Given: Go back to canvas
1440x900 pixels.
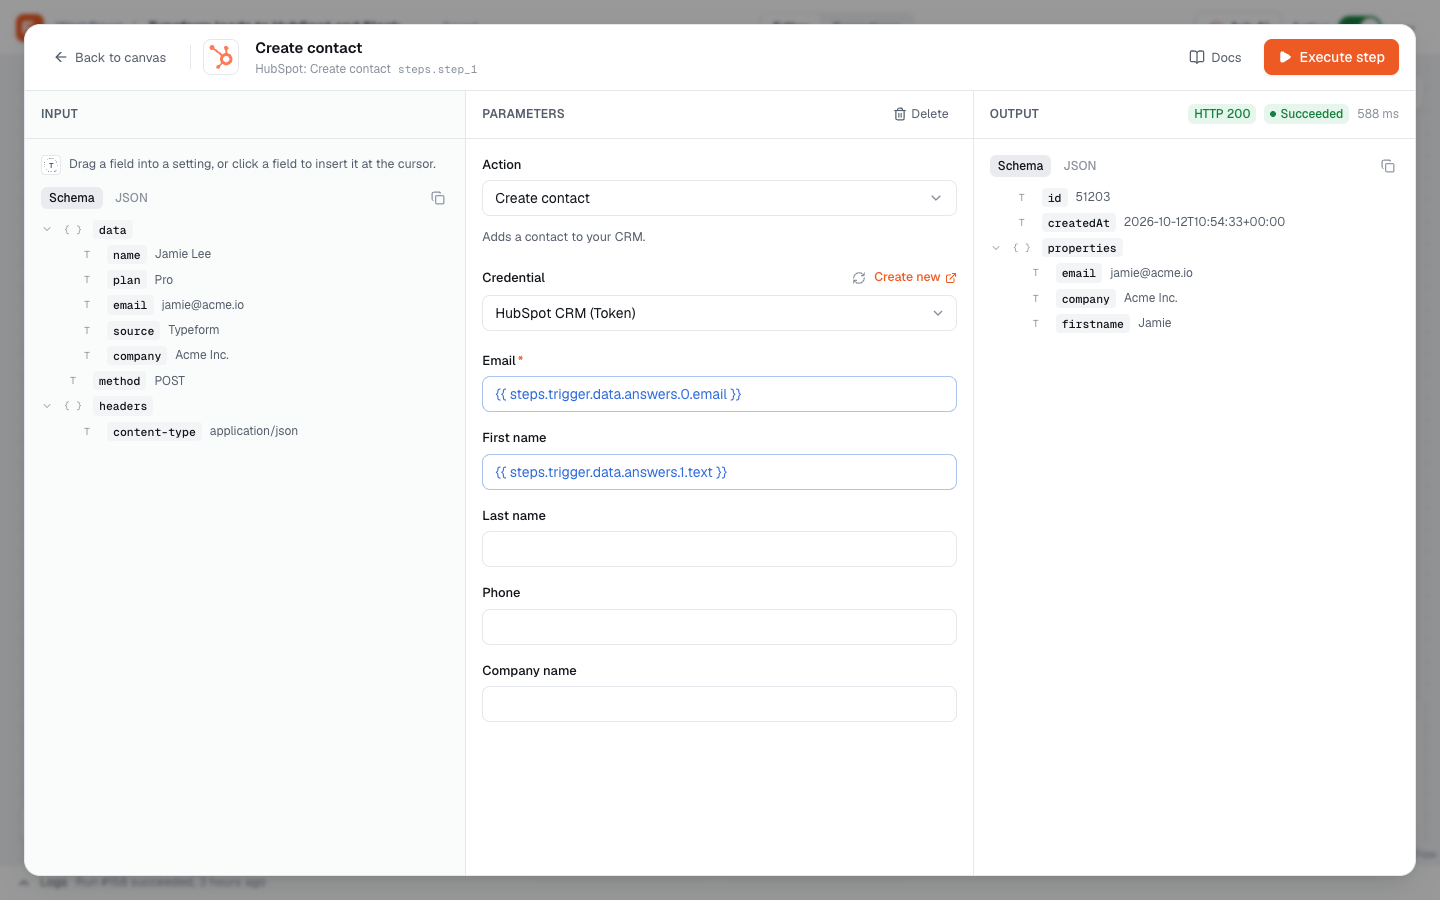Looking at the screenshot, I should pos(110,57).
